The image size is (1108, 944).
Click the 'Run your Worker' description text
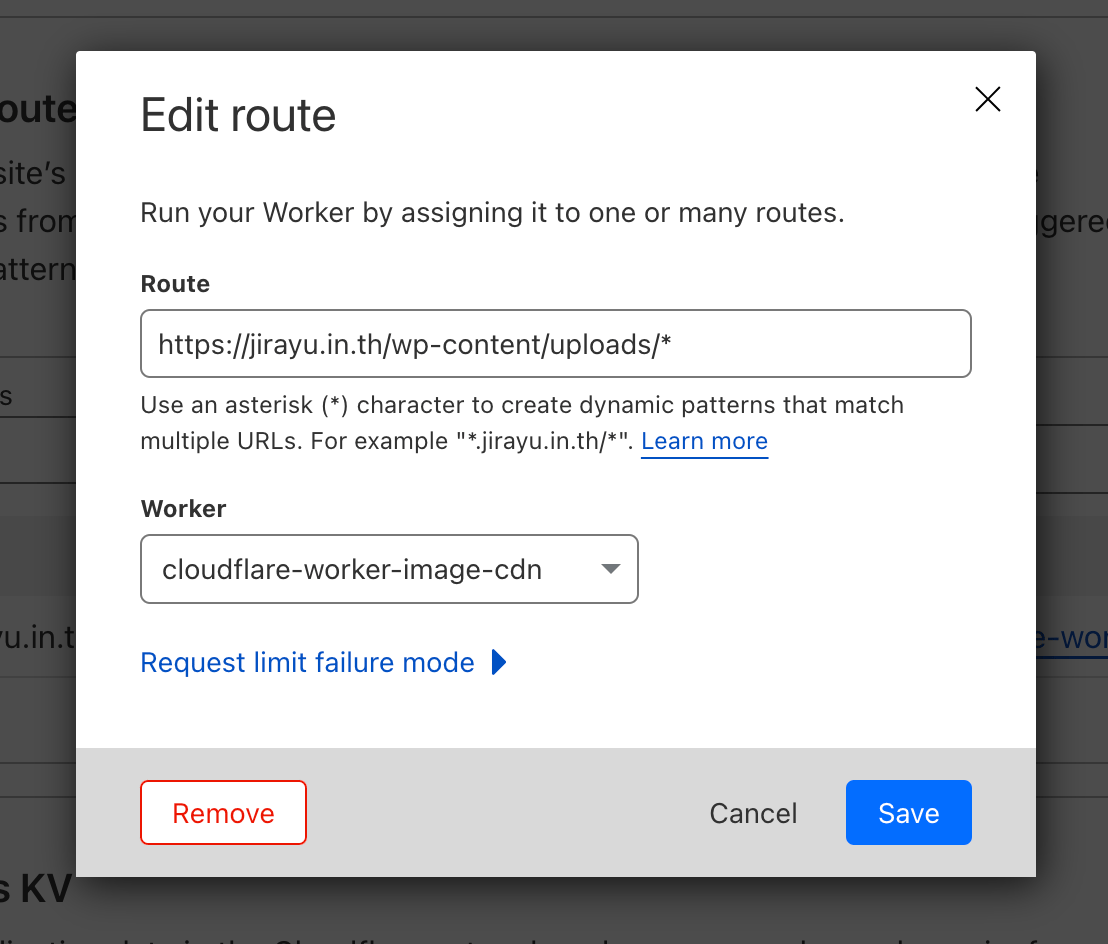492,213
